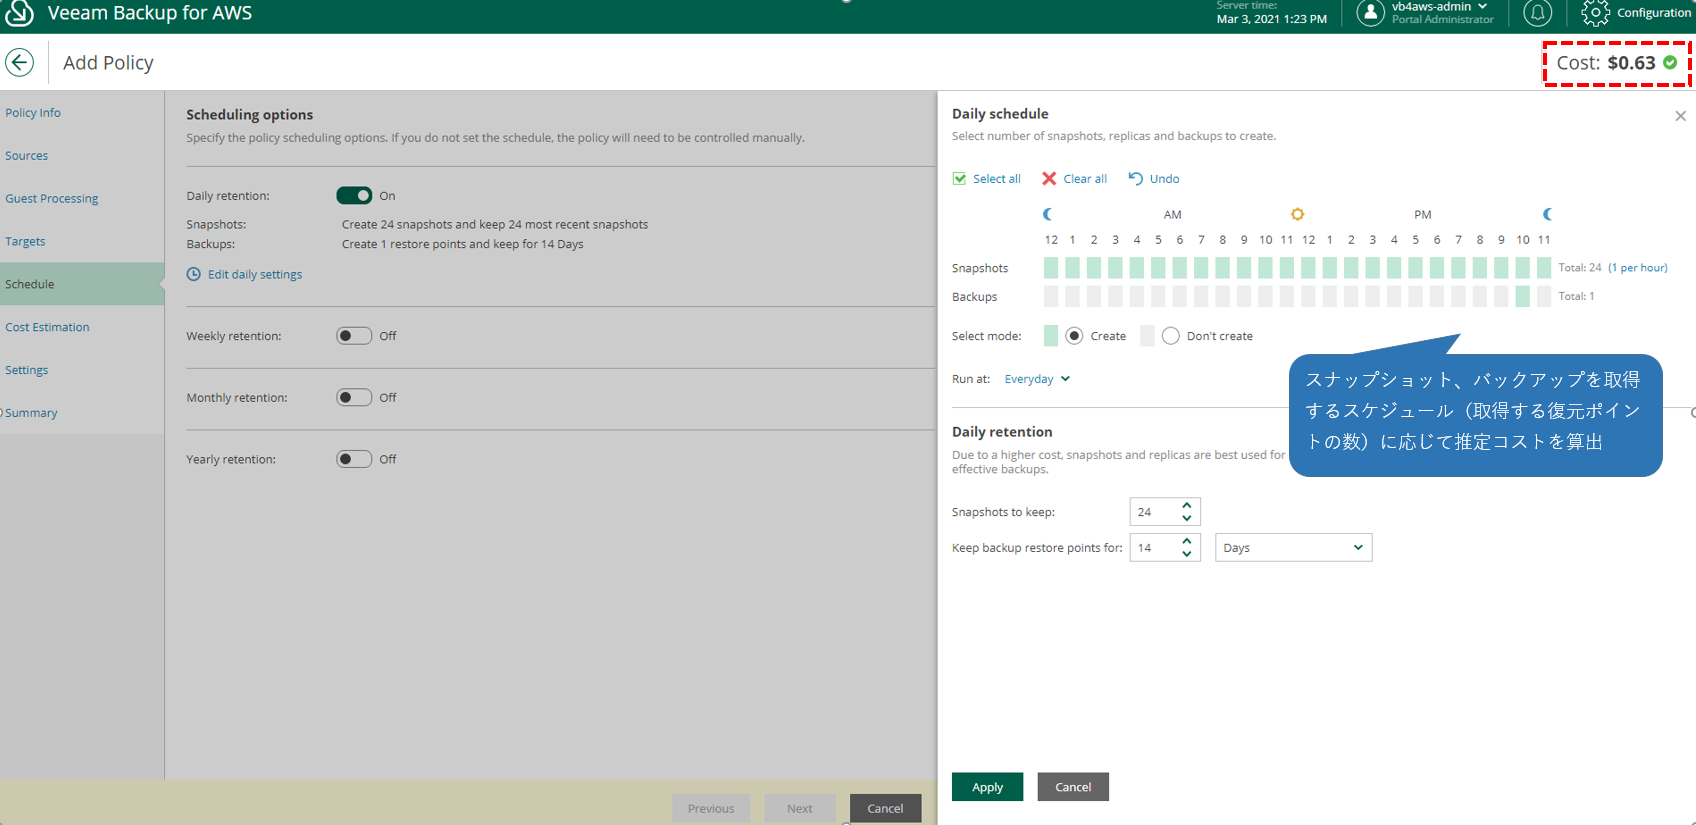Viewport: 1696px width, 825px height.
Task: Open the Configuration gear icon
Action: (1595, 12)
